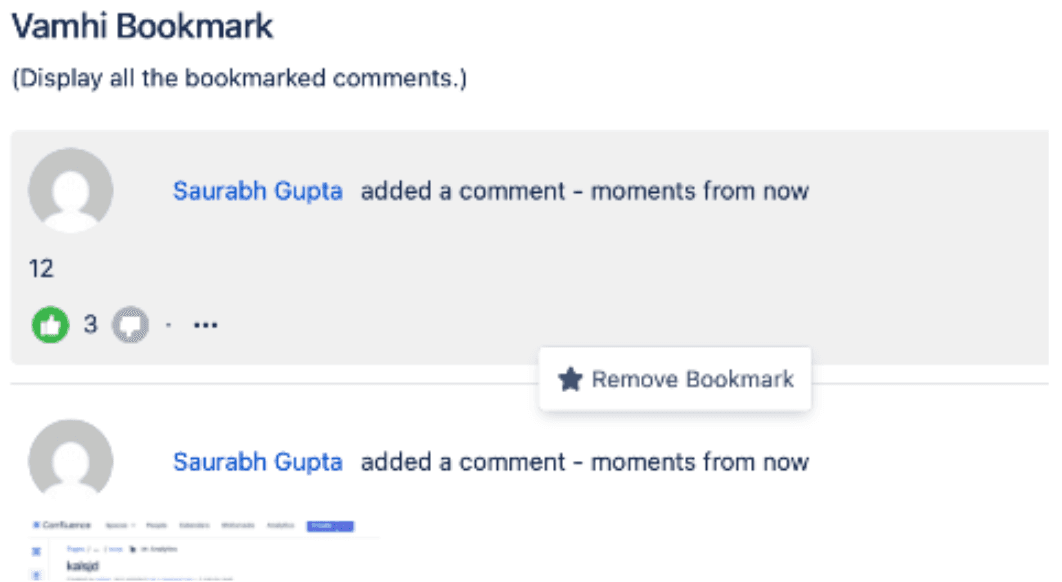Image resolution: width=1062 pixels, height=582 pixels.
Task: Open the Create button dropdown in the page preview
Action: point(330,526)
